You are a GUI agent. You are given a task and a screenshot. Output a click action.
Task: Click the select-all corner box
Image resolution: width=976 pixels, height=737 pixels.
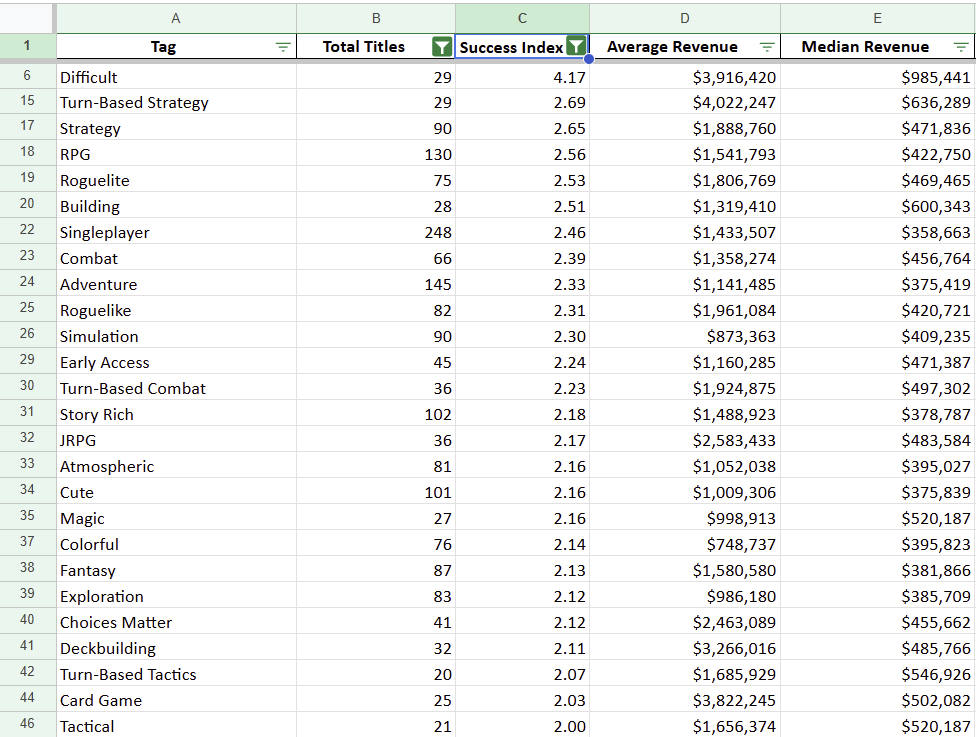(27, 18)
